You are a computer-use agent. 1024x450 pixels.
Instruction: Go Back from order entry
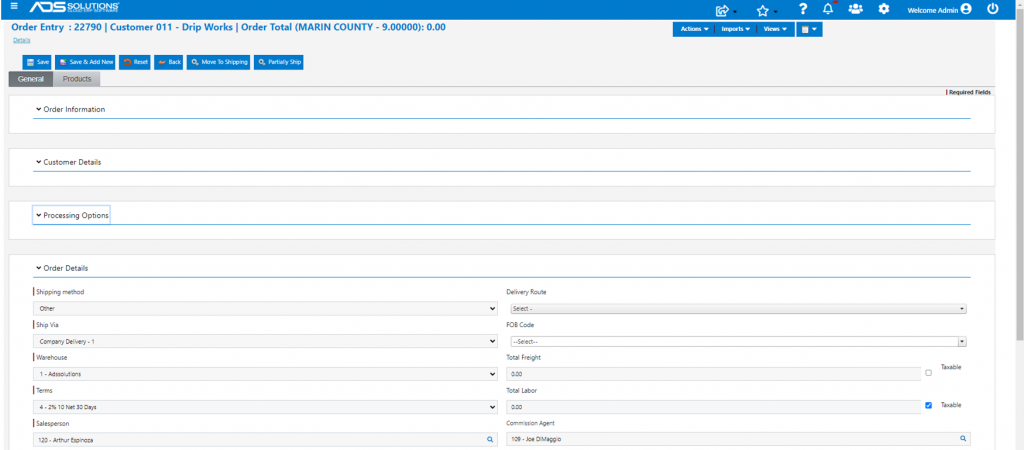point(168,62)
